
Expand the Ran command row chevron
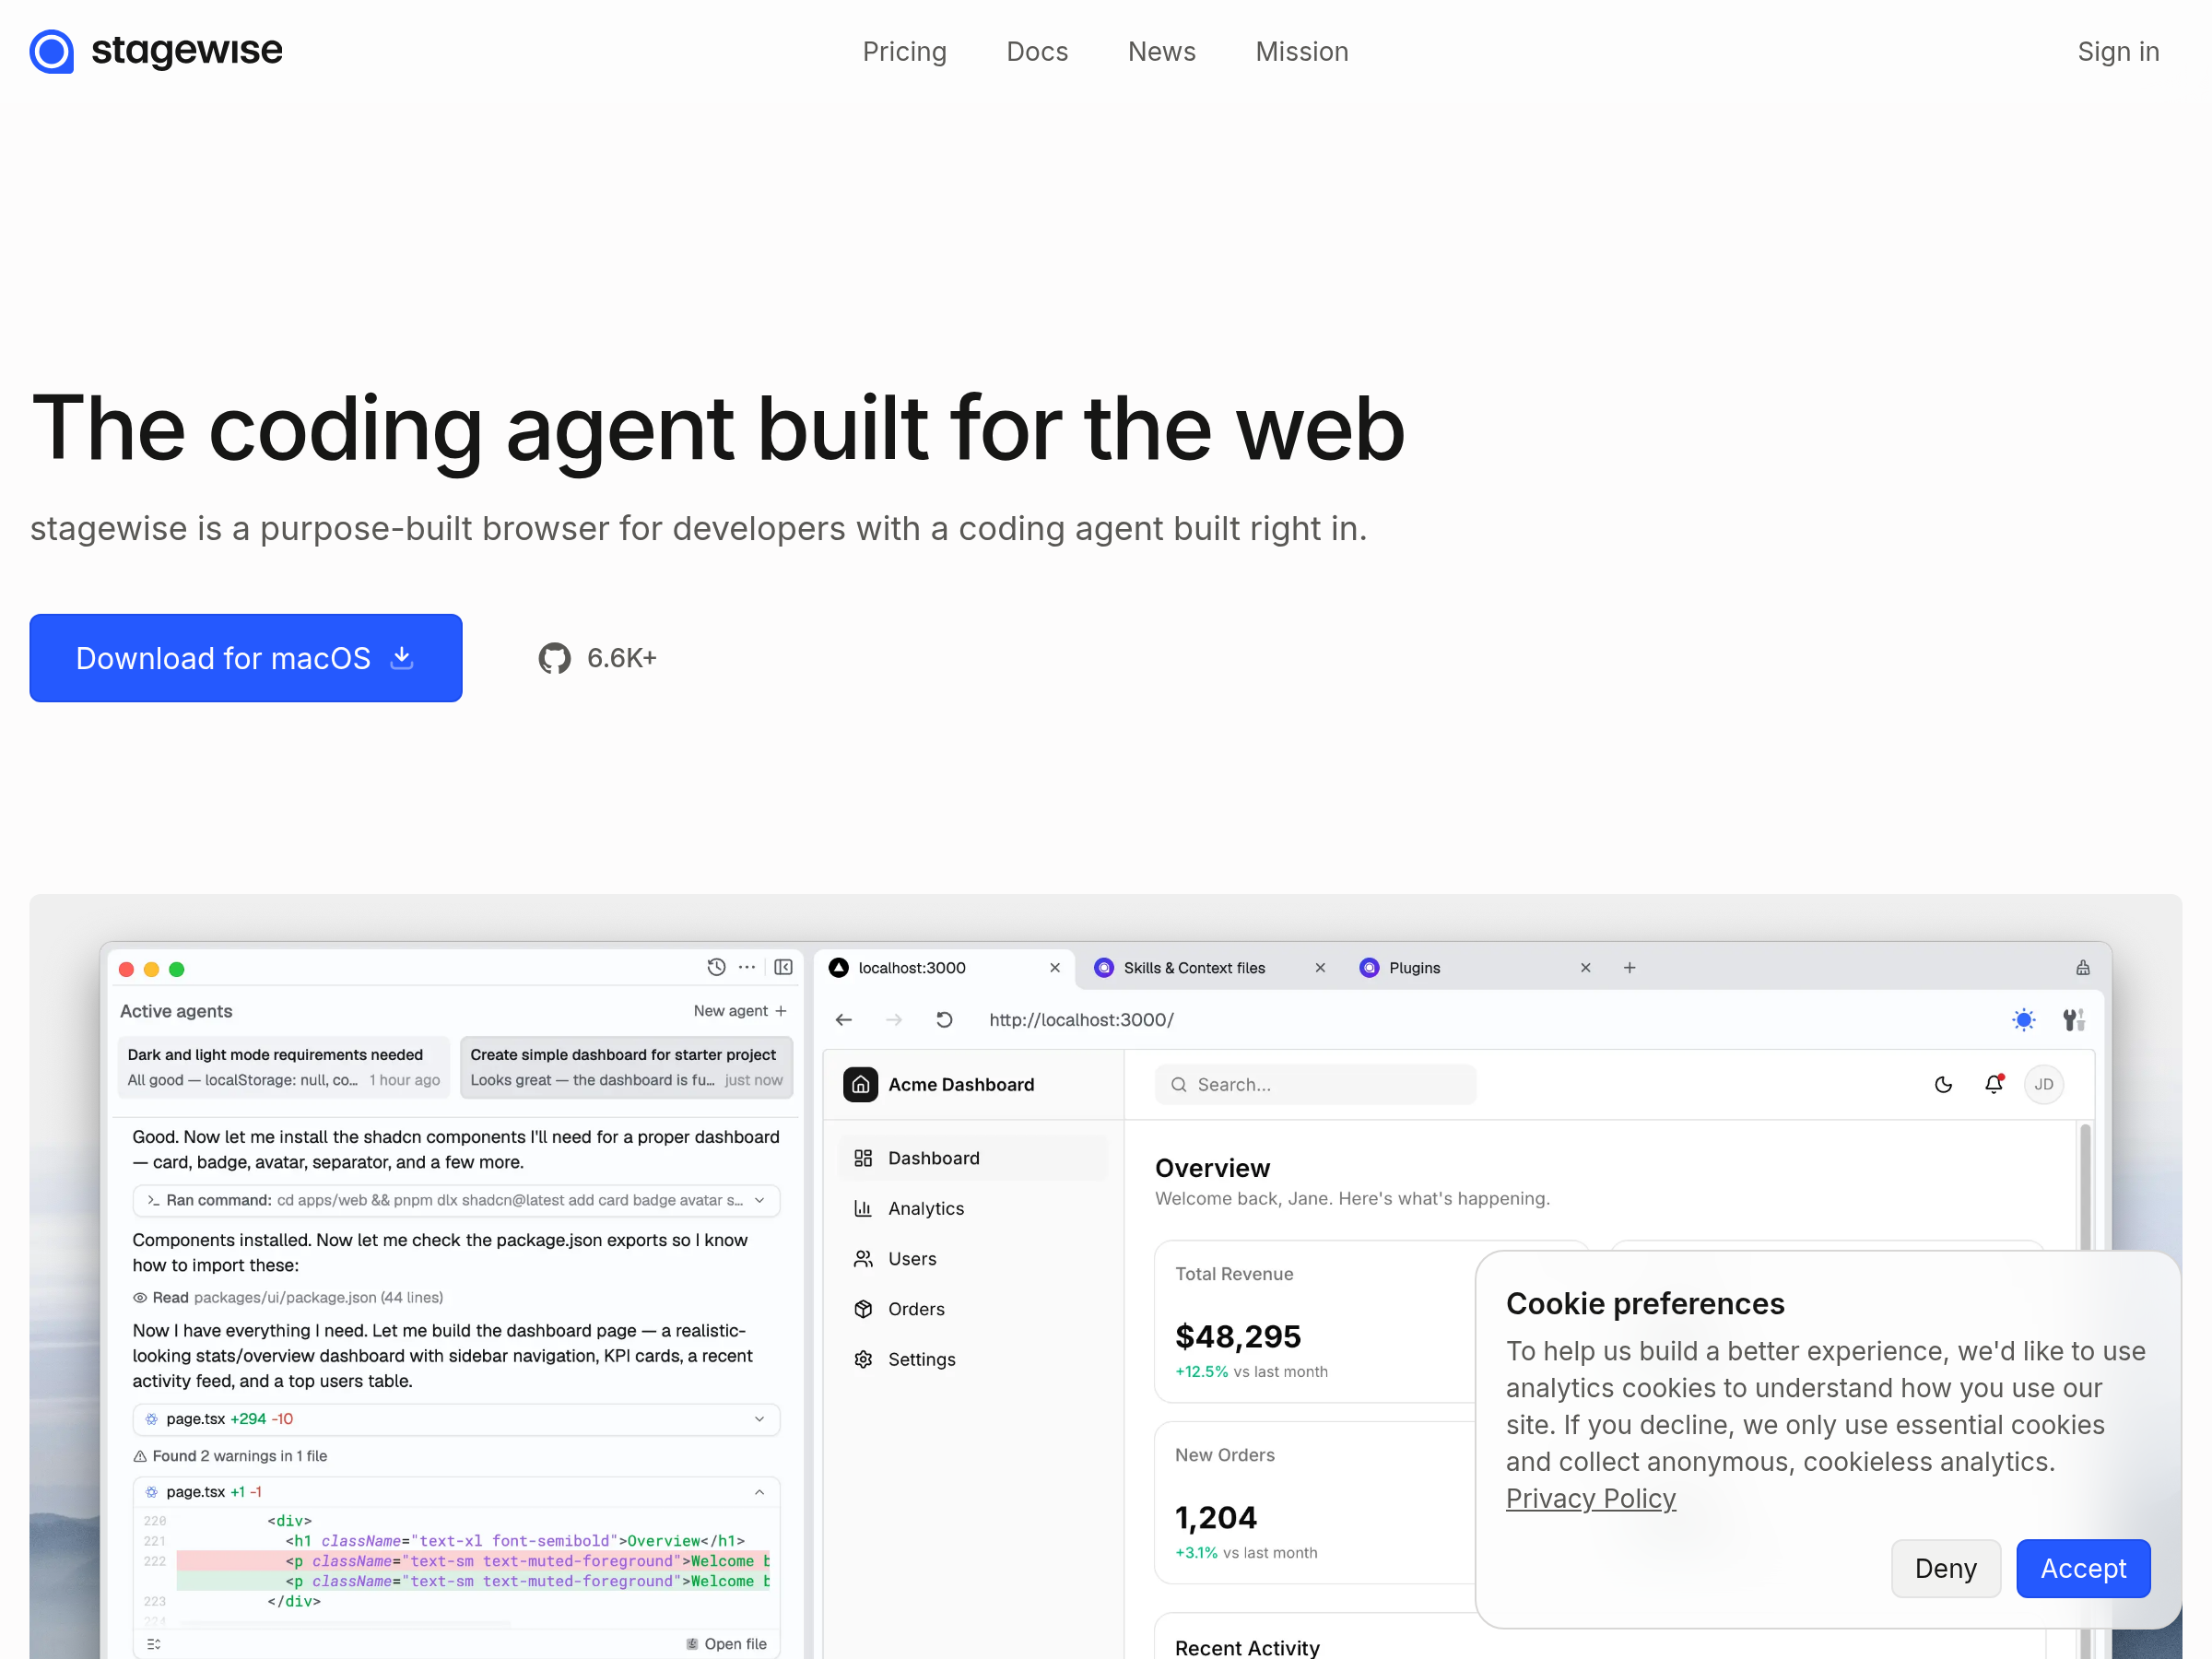(x=759, y=1200)
